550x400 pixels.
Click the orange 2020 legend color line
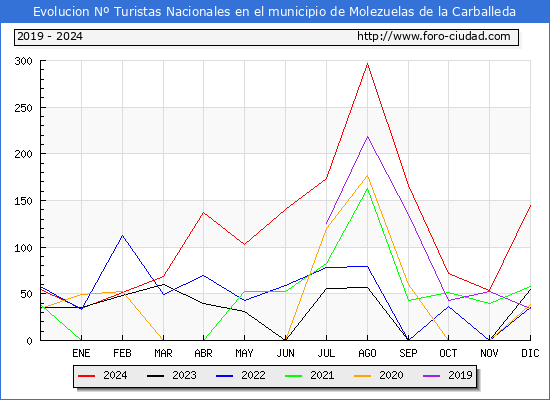363,376
